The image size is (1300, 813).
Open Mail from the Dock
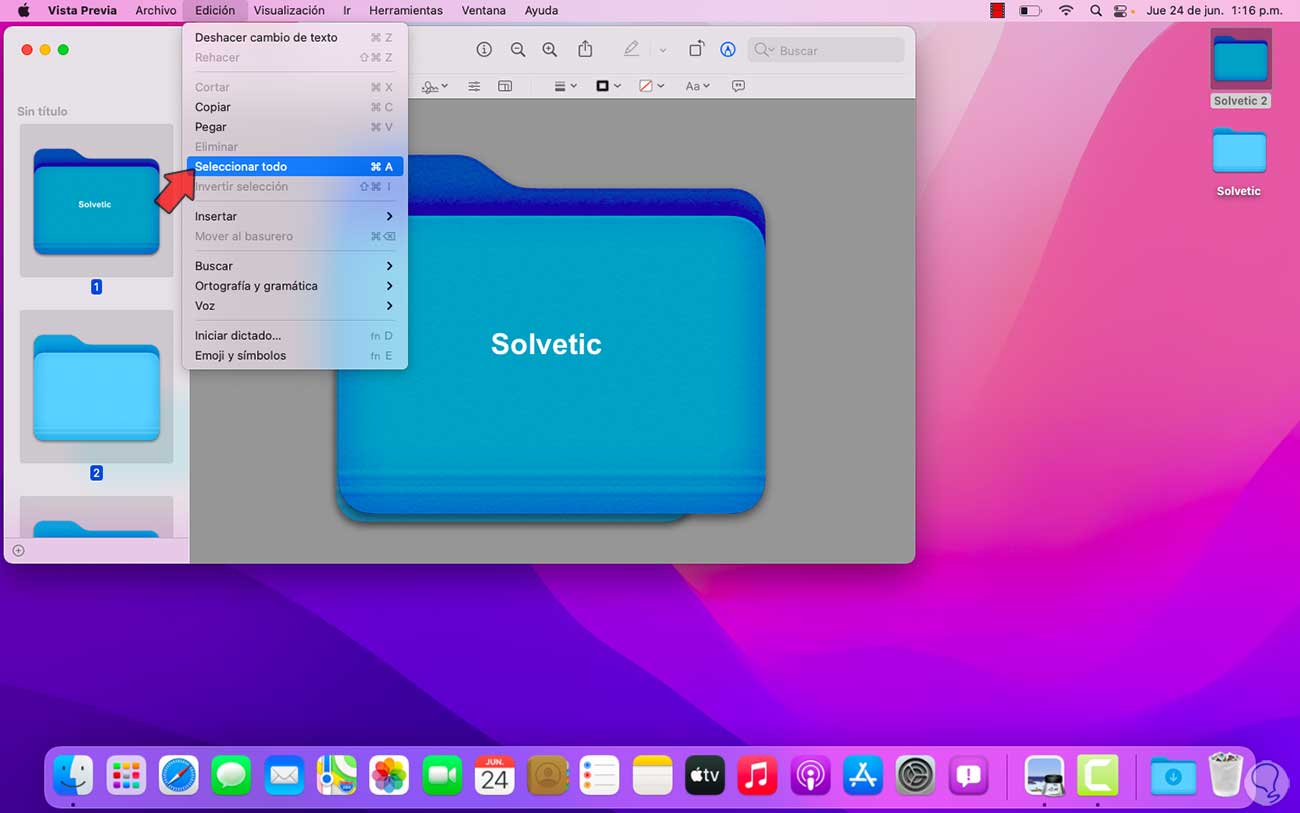(x=284, y=775)
